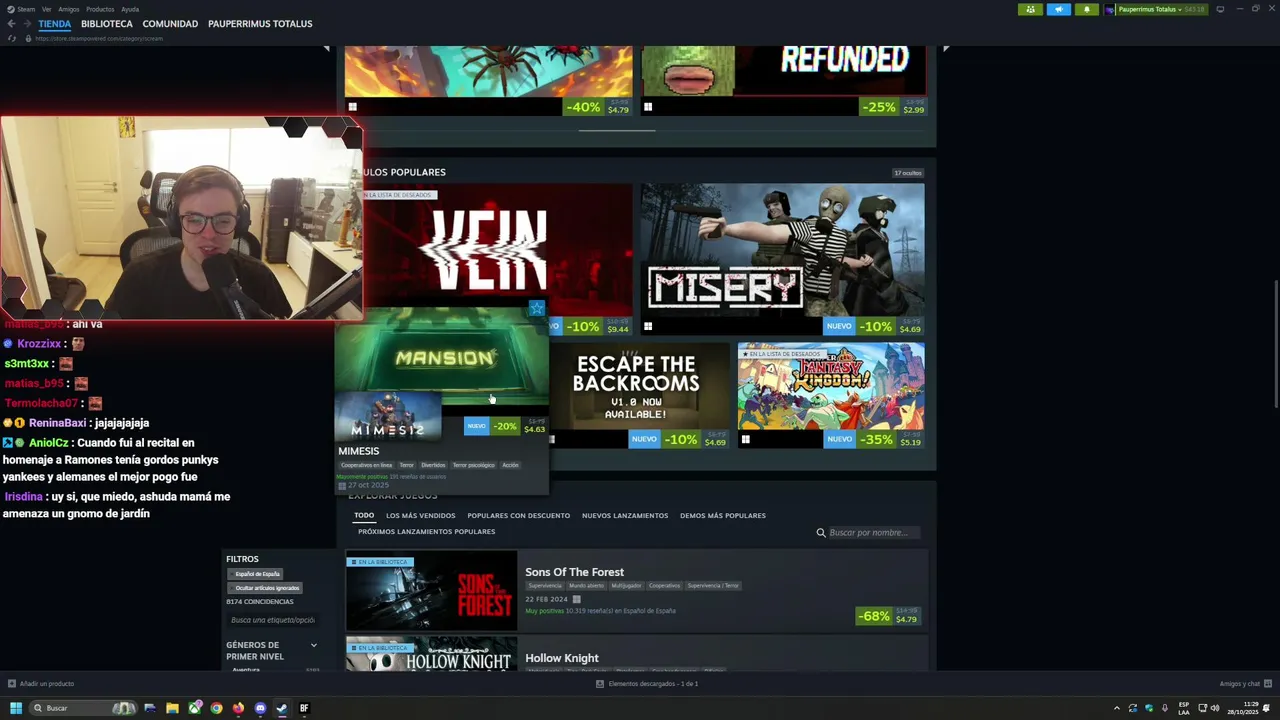Click Añadir un producto
This screenshot has width=1280, height=720.
click(47, 684)
